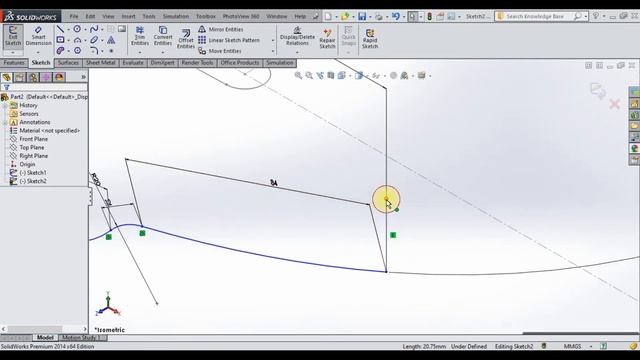This screenshot has width=640, height=360.
Task: Open the PropertyManager tab
Action: 20,77
